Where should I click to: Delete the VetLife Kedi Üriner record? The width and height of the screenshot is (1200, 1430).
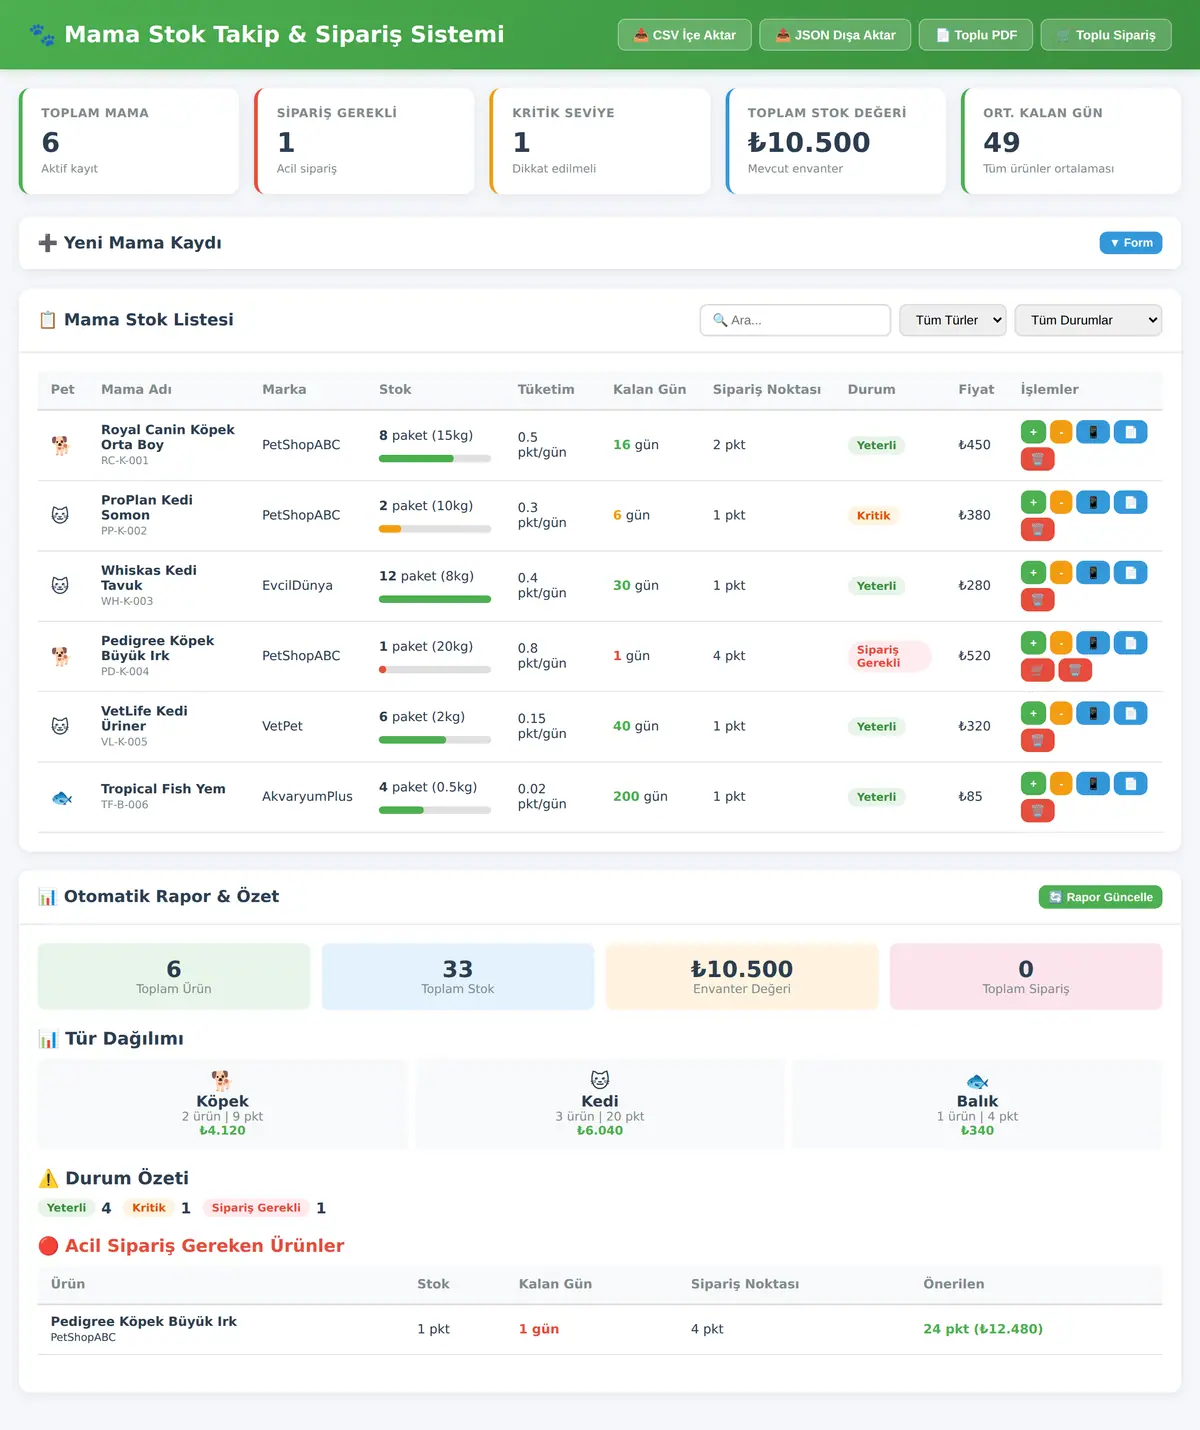1037,740
